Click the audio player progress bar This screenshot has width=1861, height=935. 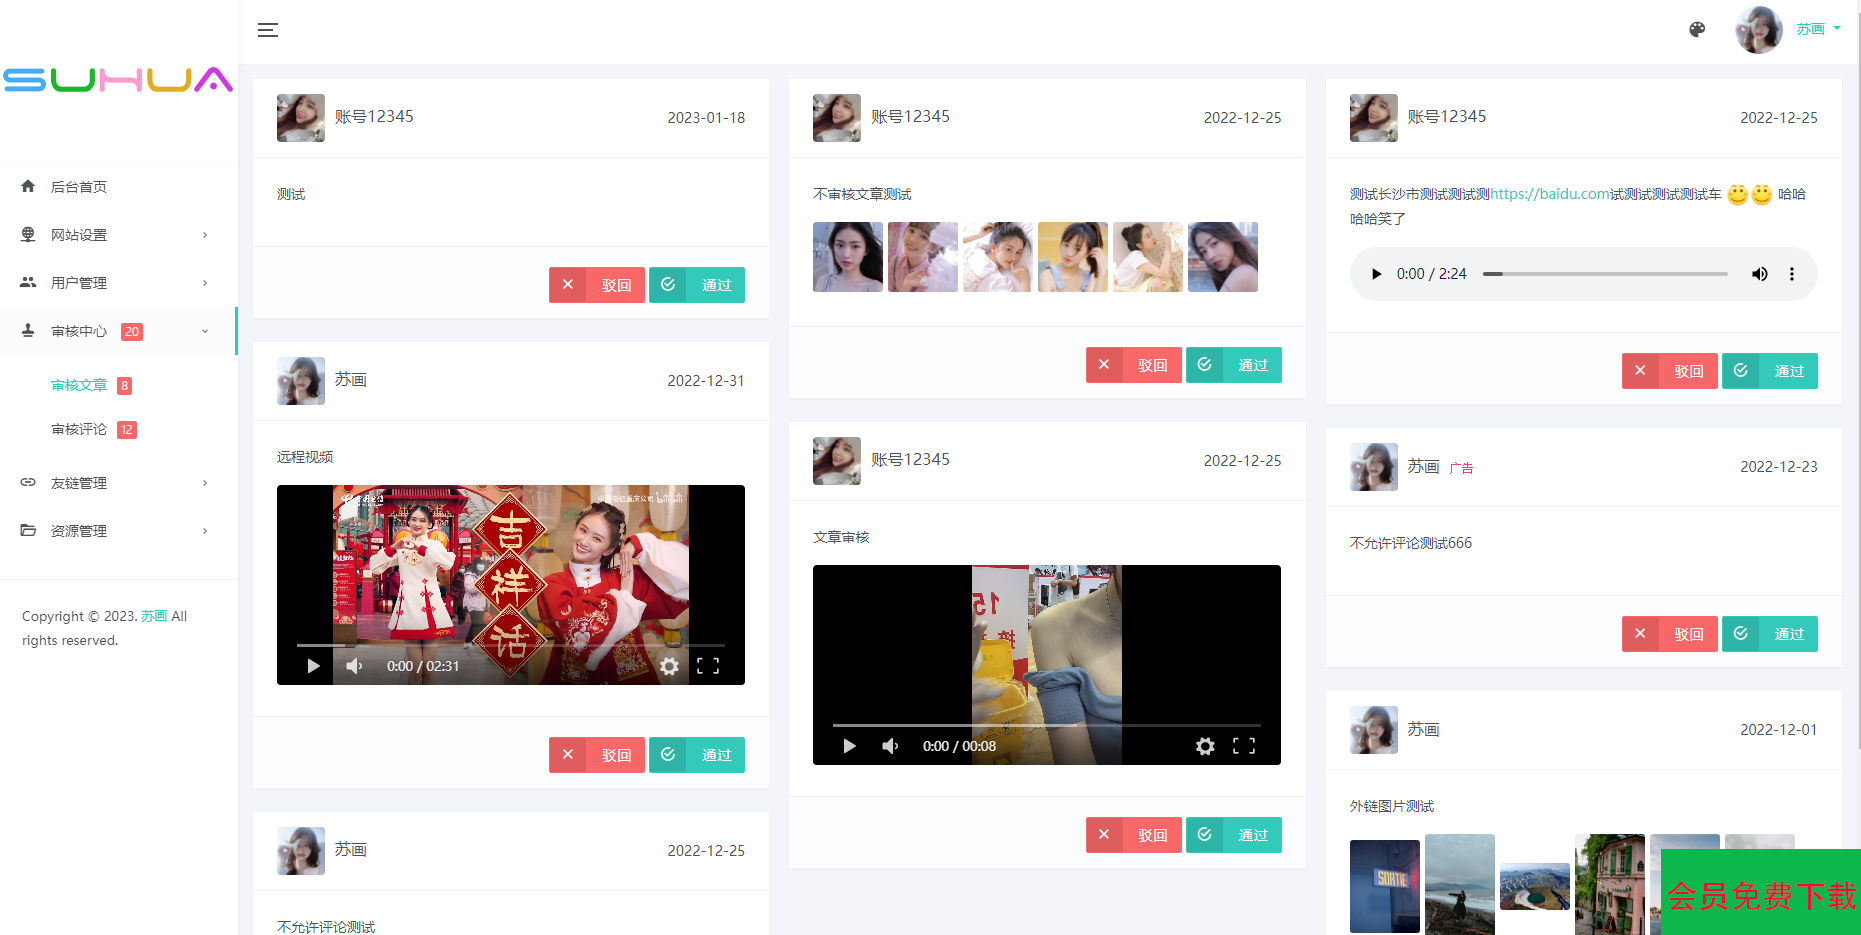(x=1604, y=274)
